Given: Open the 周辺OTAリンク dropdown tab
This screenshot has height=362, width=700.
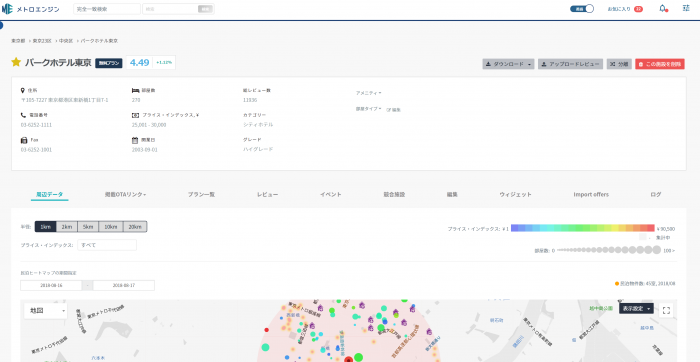Looking at the screenshot, I should click(x=125, y=195).
